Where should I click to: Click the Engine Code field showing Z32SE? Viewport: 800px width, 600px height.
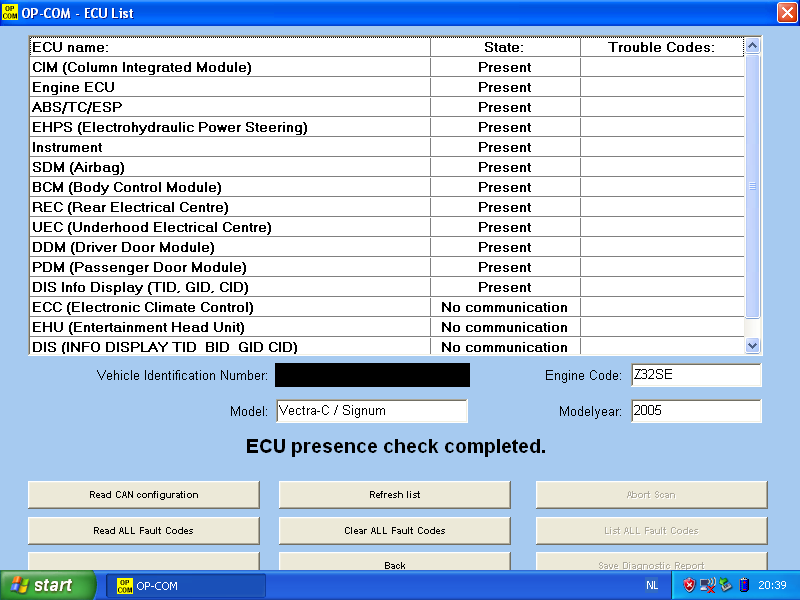[x=696, y=375]
